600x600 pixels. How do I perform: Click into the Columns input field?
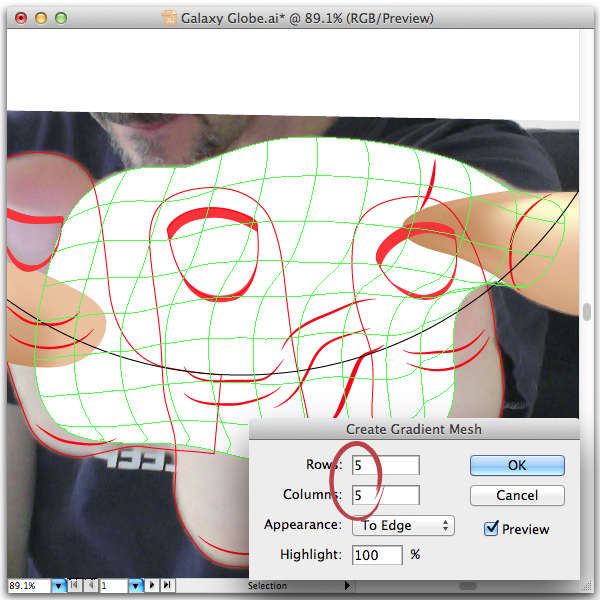pyautogui.click(x=386, y=495)
